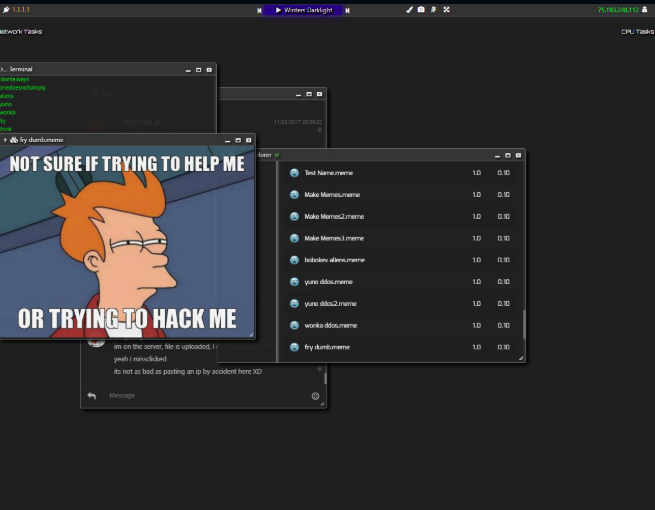Image resolution: width=655 pixels, height=510 pixels.
Task: Toggle fullscreen with the expand arrows icon
Action: pos(447,10)
